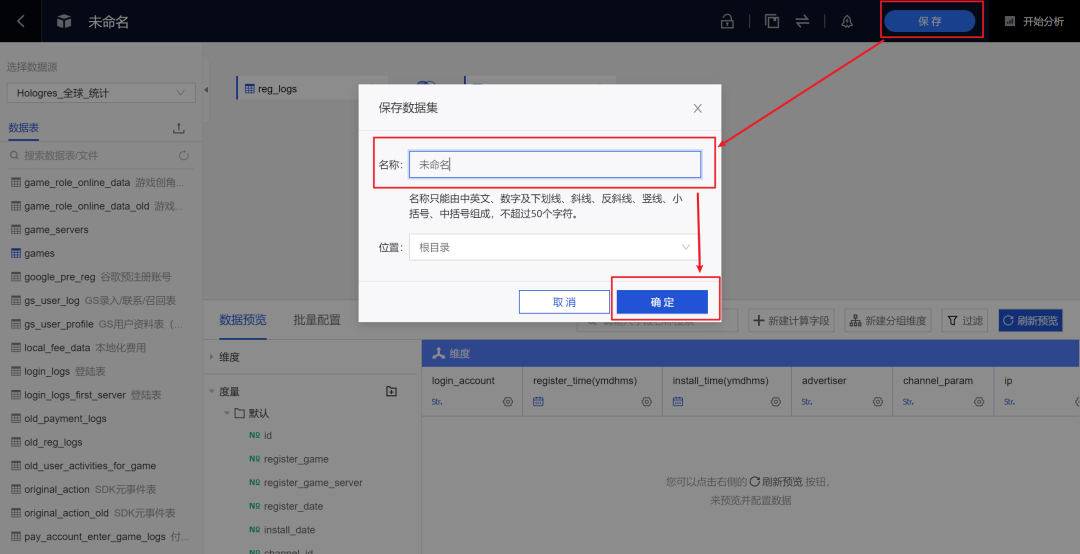1080x554 pixels.
Task: Click the upload file icon next to 数据表
Action: [178, 128]
